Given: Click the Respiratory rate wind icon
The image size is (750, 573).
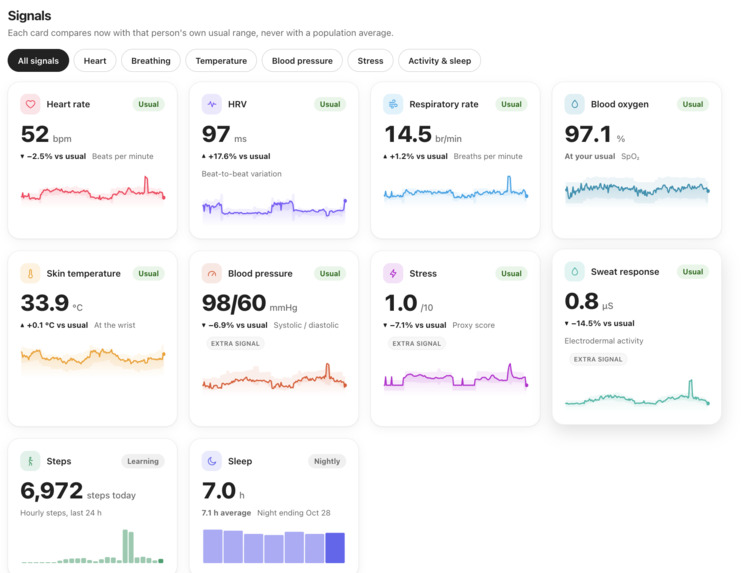Looking at the screenshot, I should (393, 104).
